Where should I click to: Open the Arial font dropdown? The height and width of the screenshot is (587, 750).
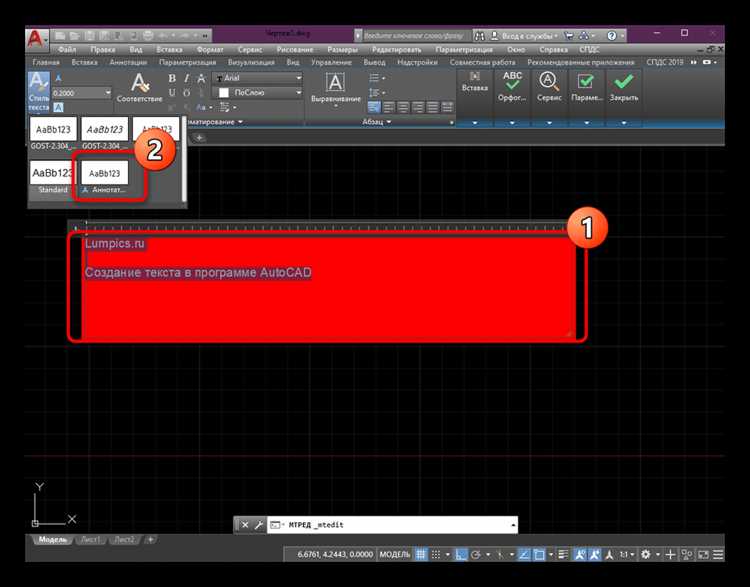point(258,78)
